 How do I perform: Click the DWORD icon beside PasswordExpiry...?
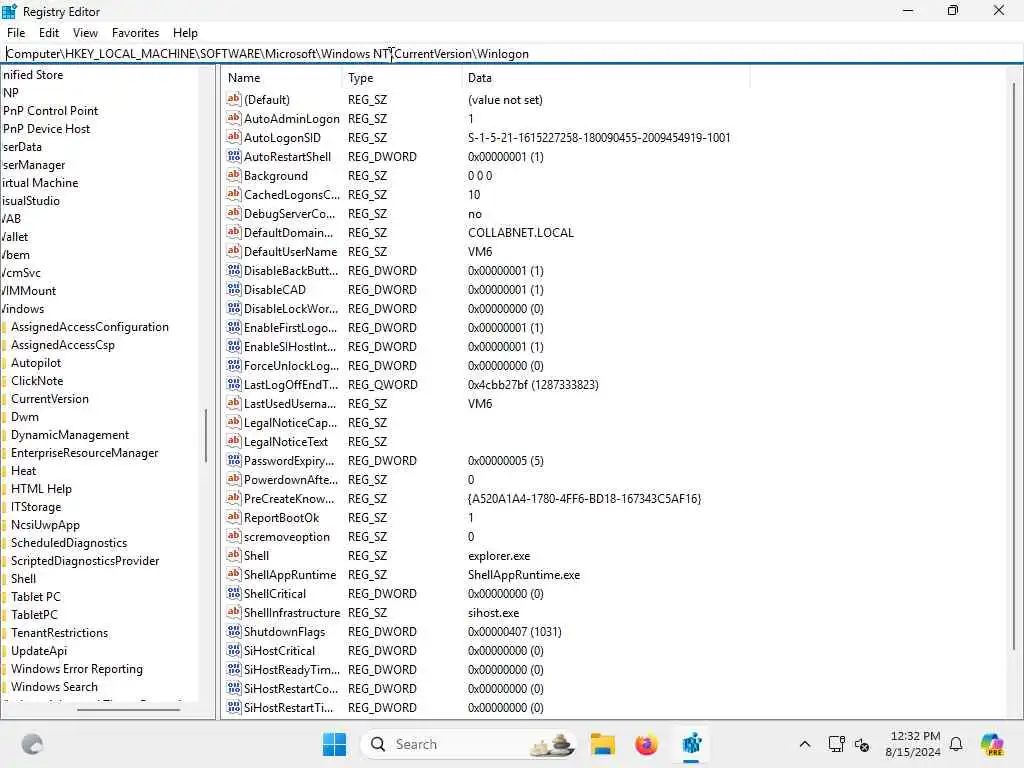coord(234,460)
